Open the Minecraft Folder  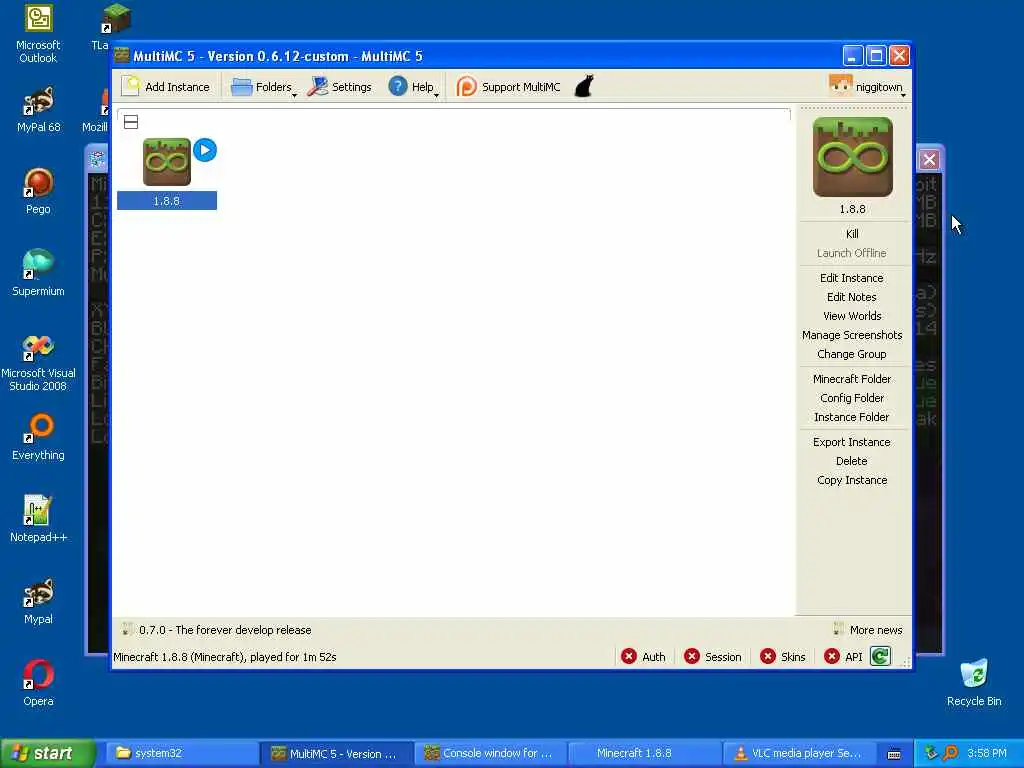(x=852, y=379)
